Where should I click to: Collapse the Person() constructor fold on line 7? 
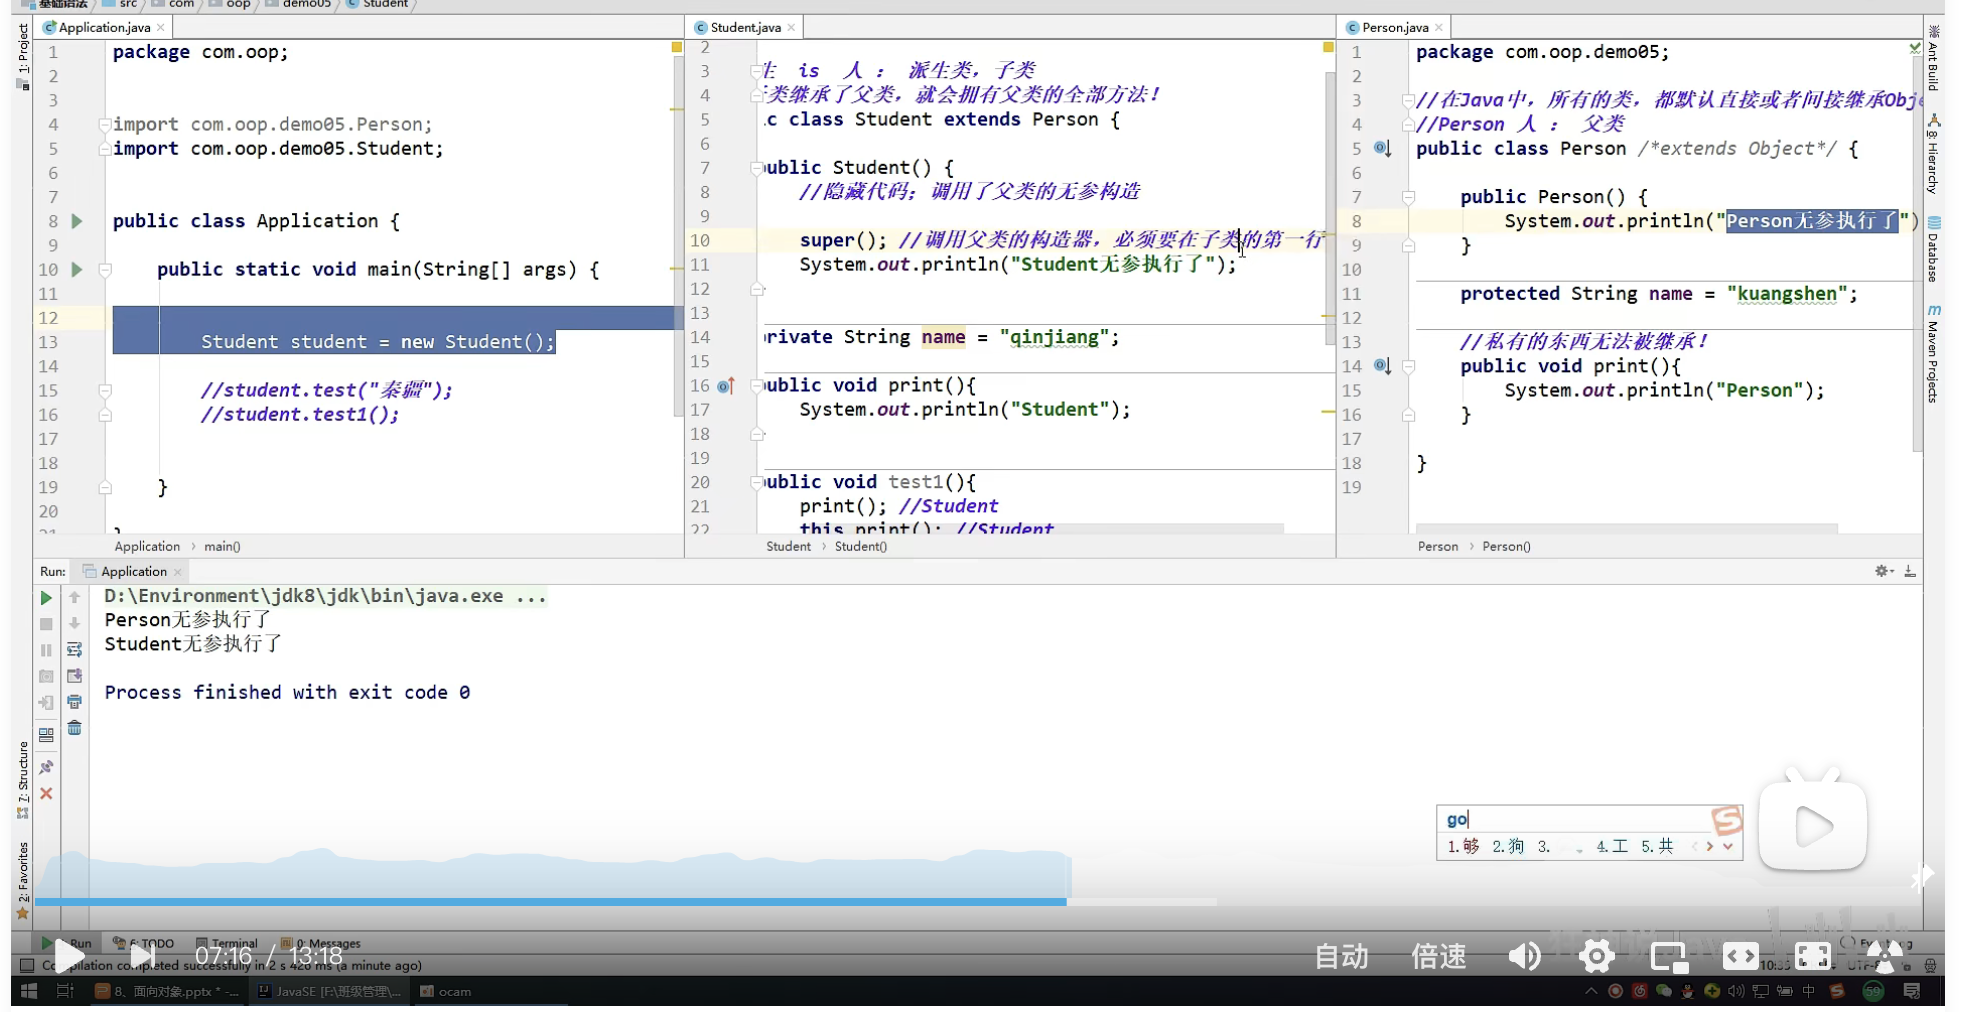coord(1408,198)
